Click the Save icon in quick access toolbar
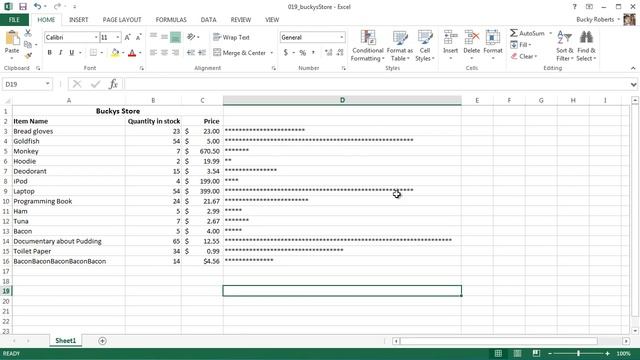 22,7
